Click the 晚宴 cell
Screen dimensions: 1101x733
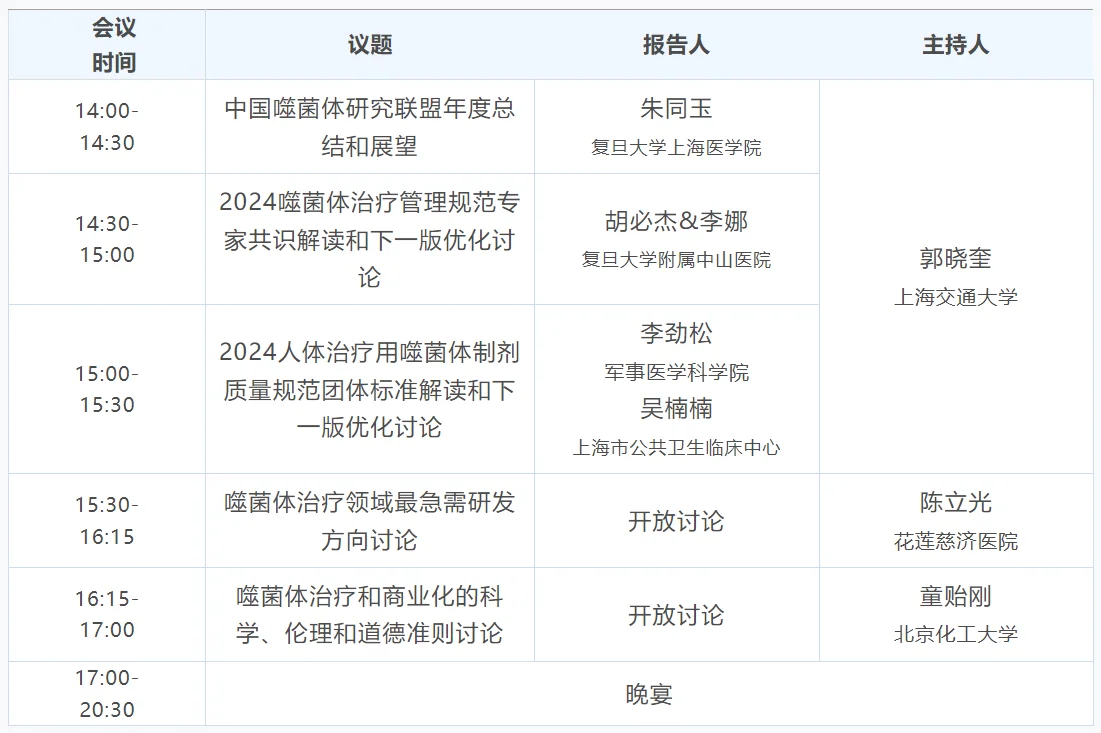pyautogui.click(x=649, y=694)
